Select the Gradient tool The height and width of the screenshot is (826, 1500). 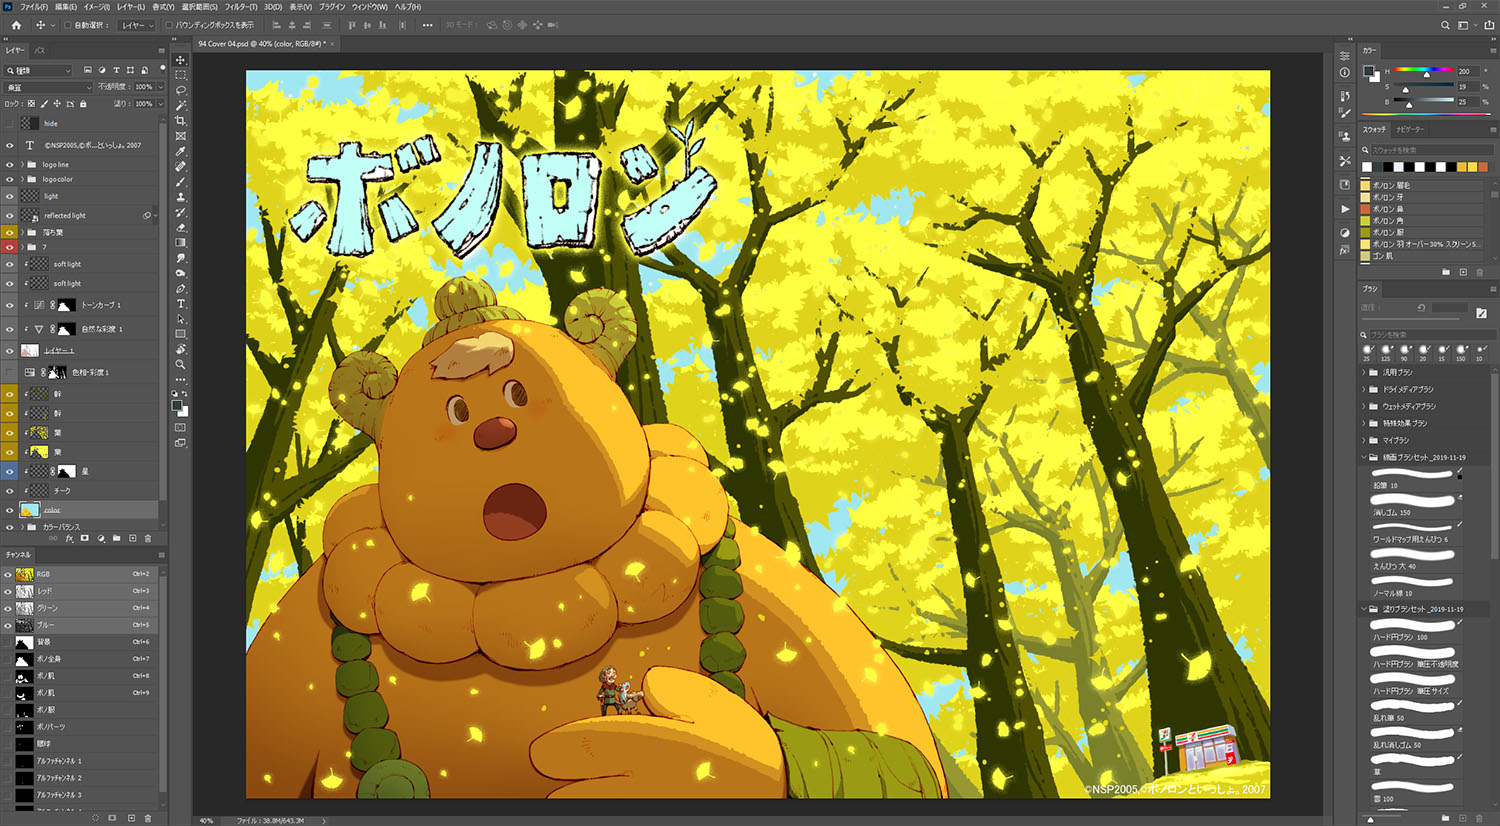click(x=181, y=243)
